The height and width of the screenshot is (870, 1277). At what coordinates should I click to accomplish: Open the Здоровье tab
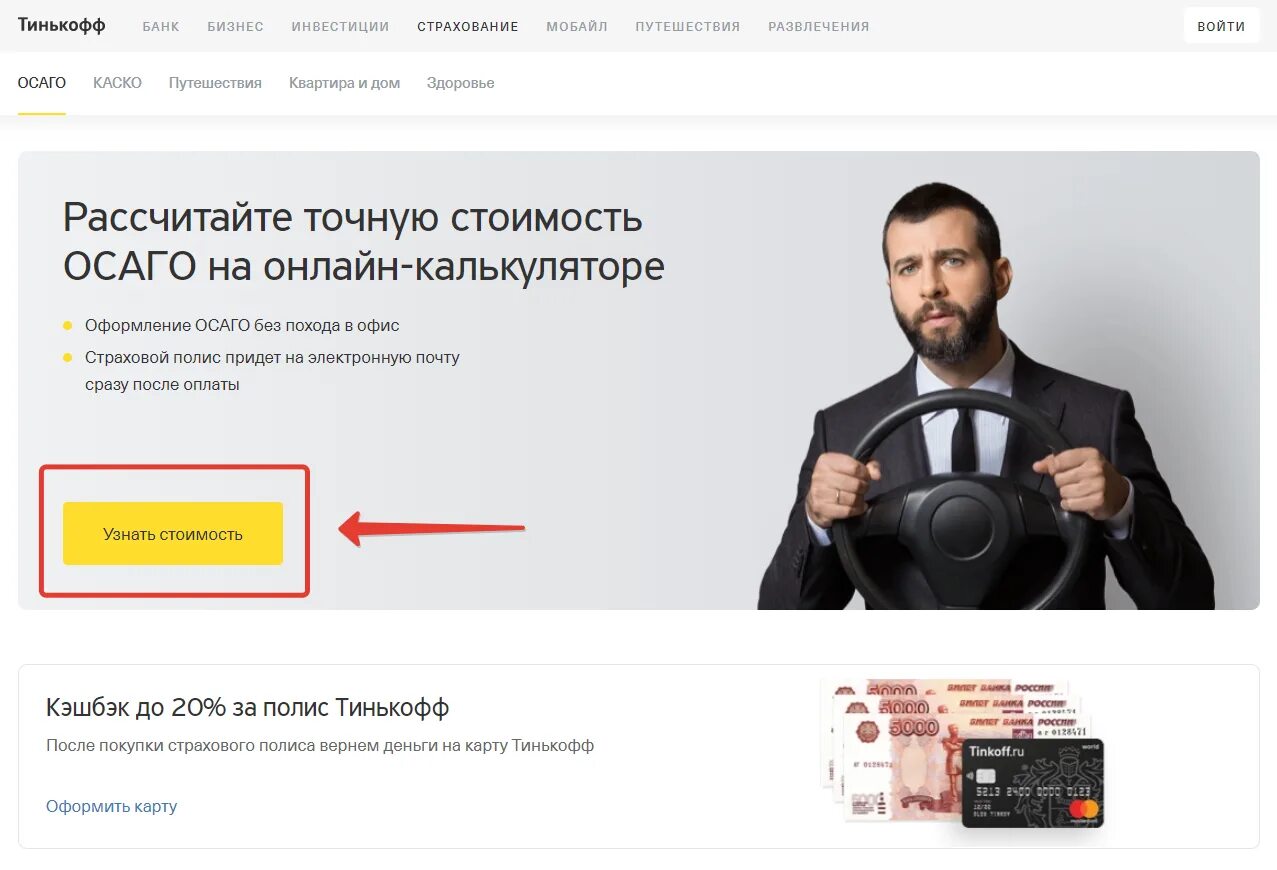click(x=460, y=83)
